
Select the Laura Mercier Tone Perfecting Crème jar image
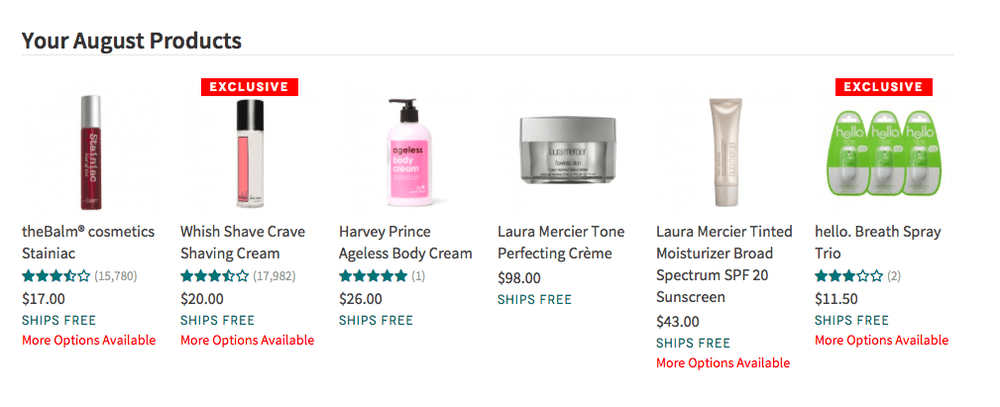[x=564, y=152]
